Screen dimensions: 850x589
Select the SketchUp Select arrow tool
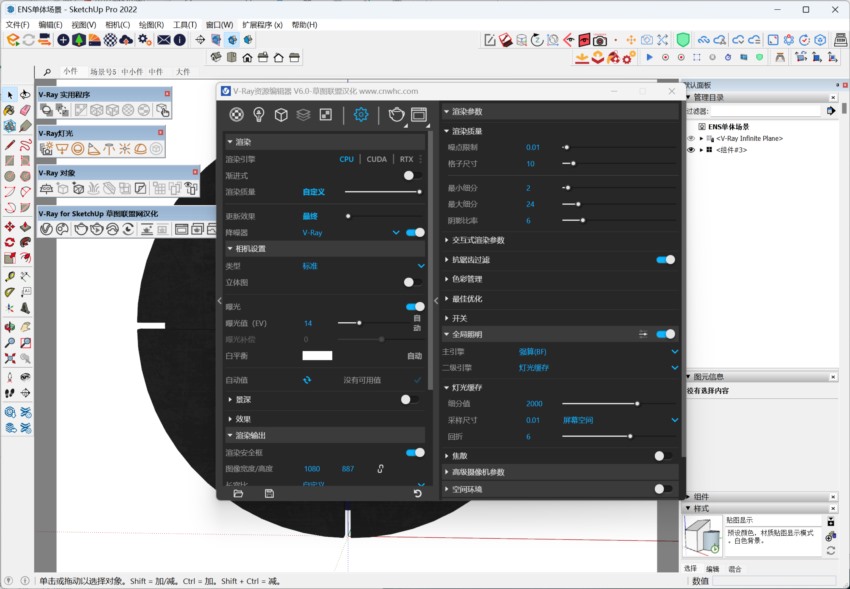click(10, 95)
